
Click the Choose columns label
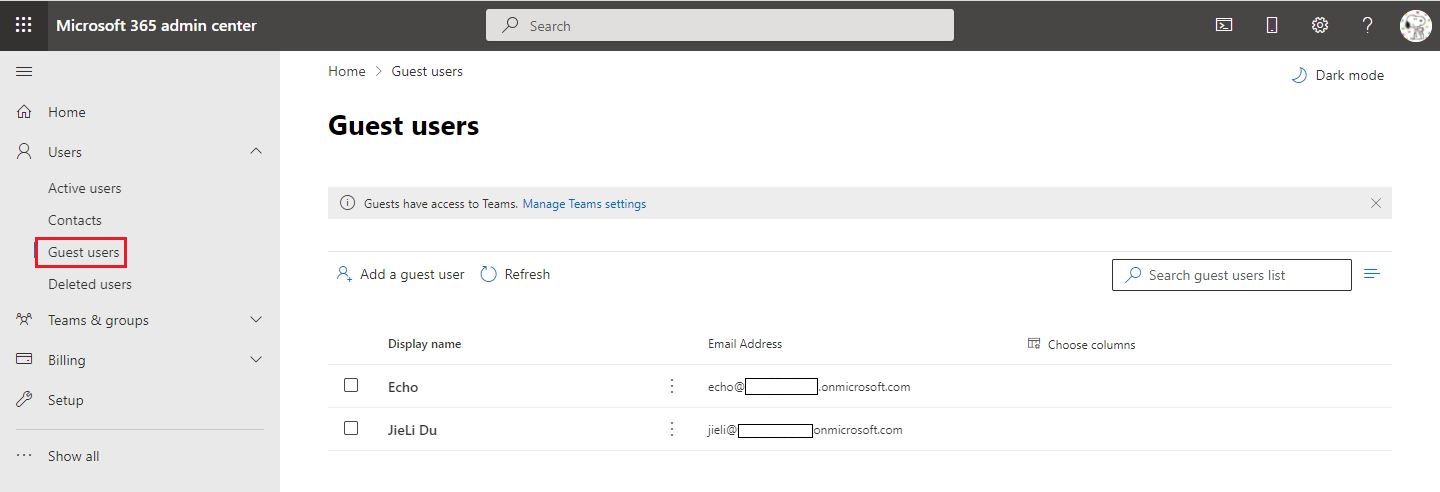pyautogui.click(x=1092, y=344)
